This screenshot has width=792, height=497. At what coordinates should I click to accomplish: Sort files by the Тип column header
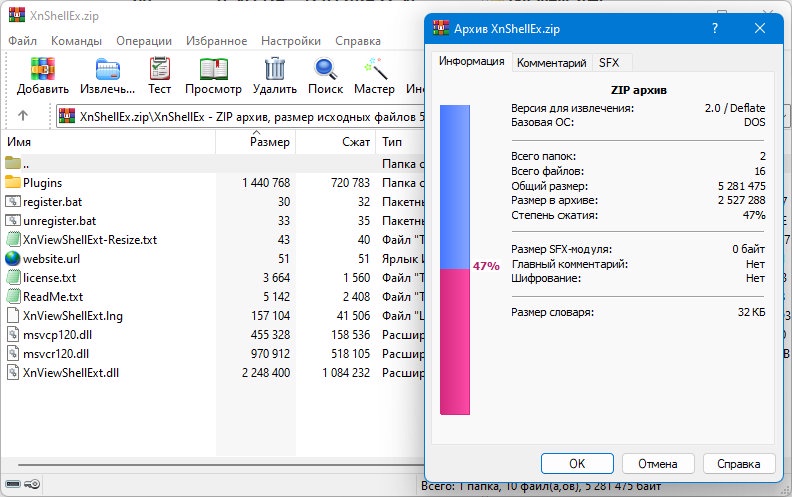click(x=400, y=141)
